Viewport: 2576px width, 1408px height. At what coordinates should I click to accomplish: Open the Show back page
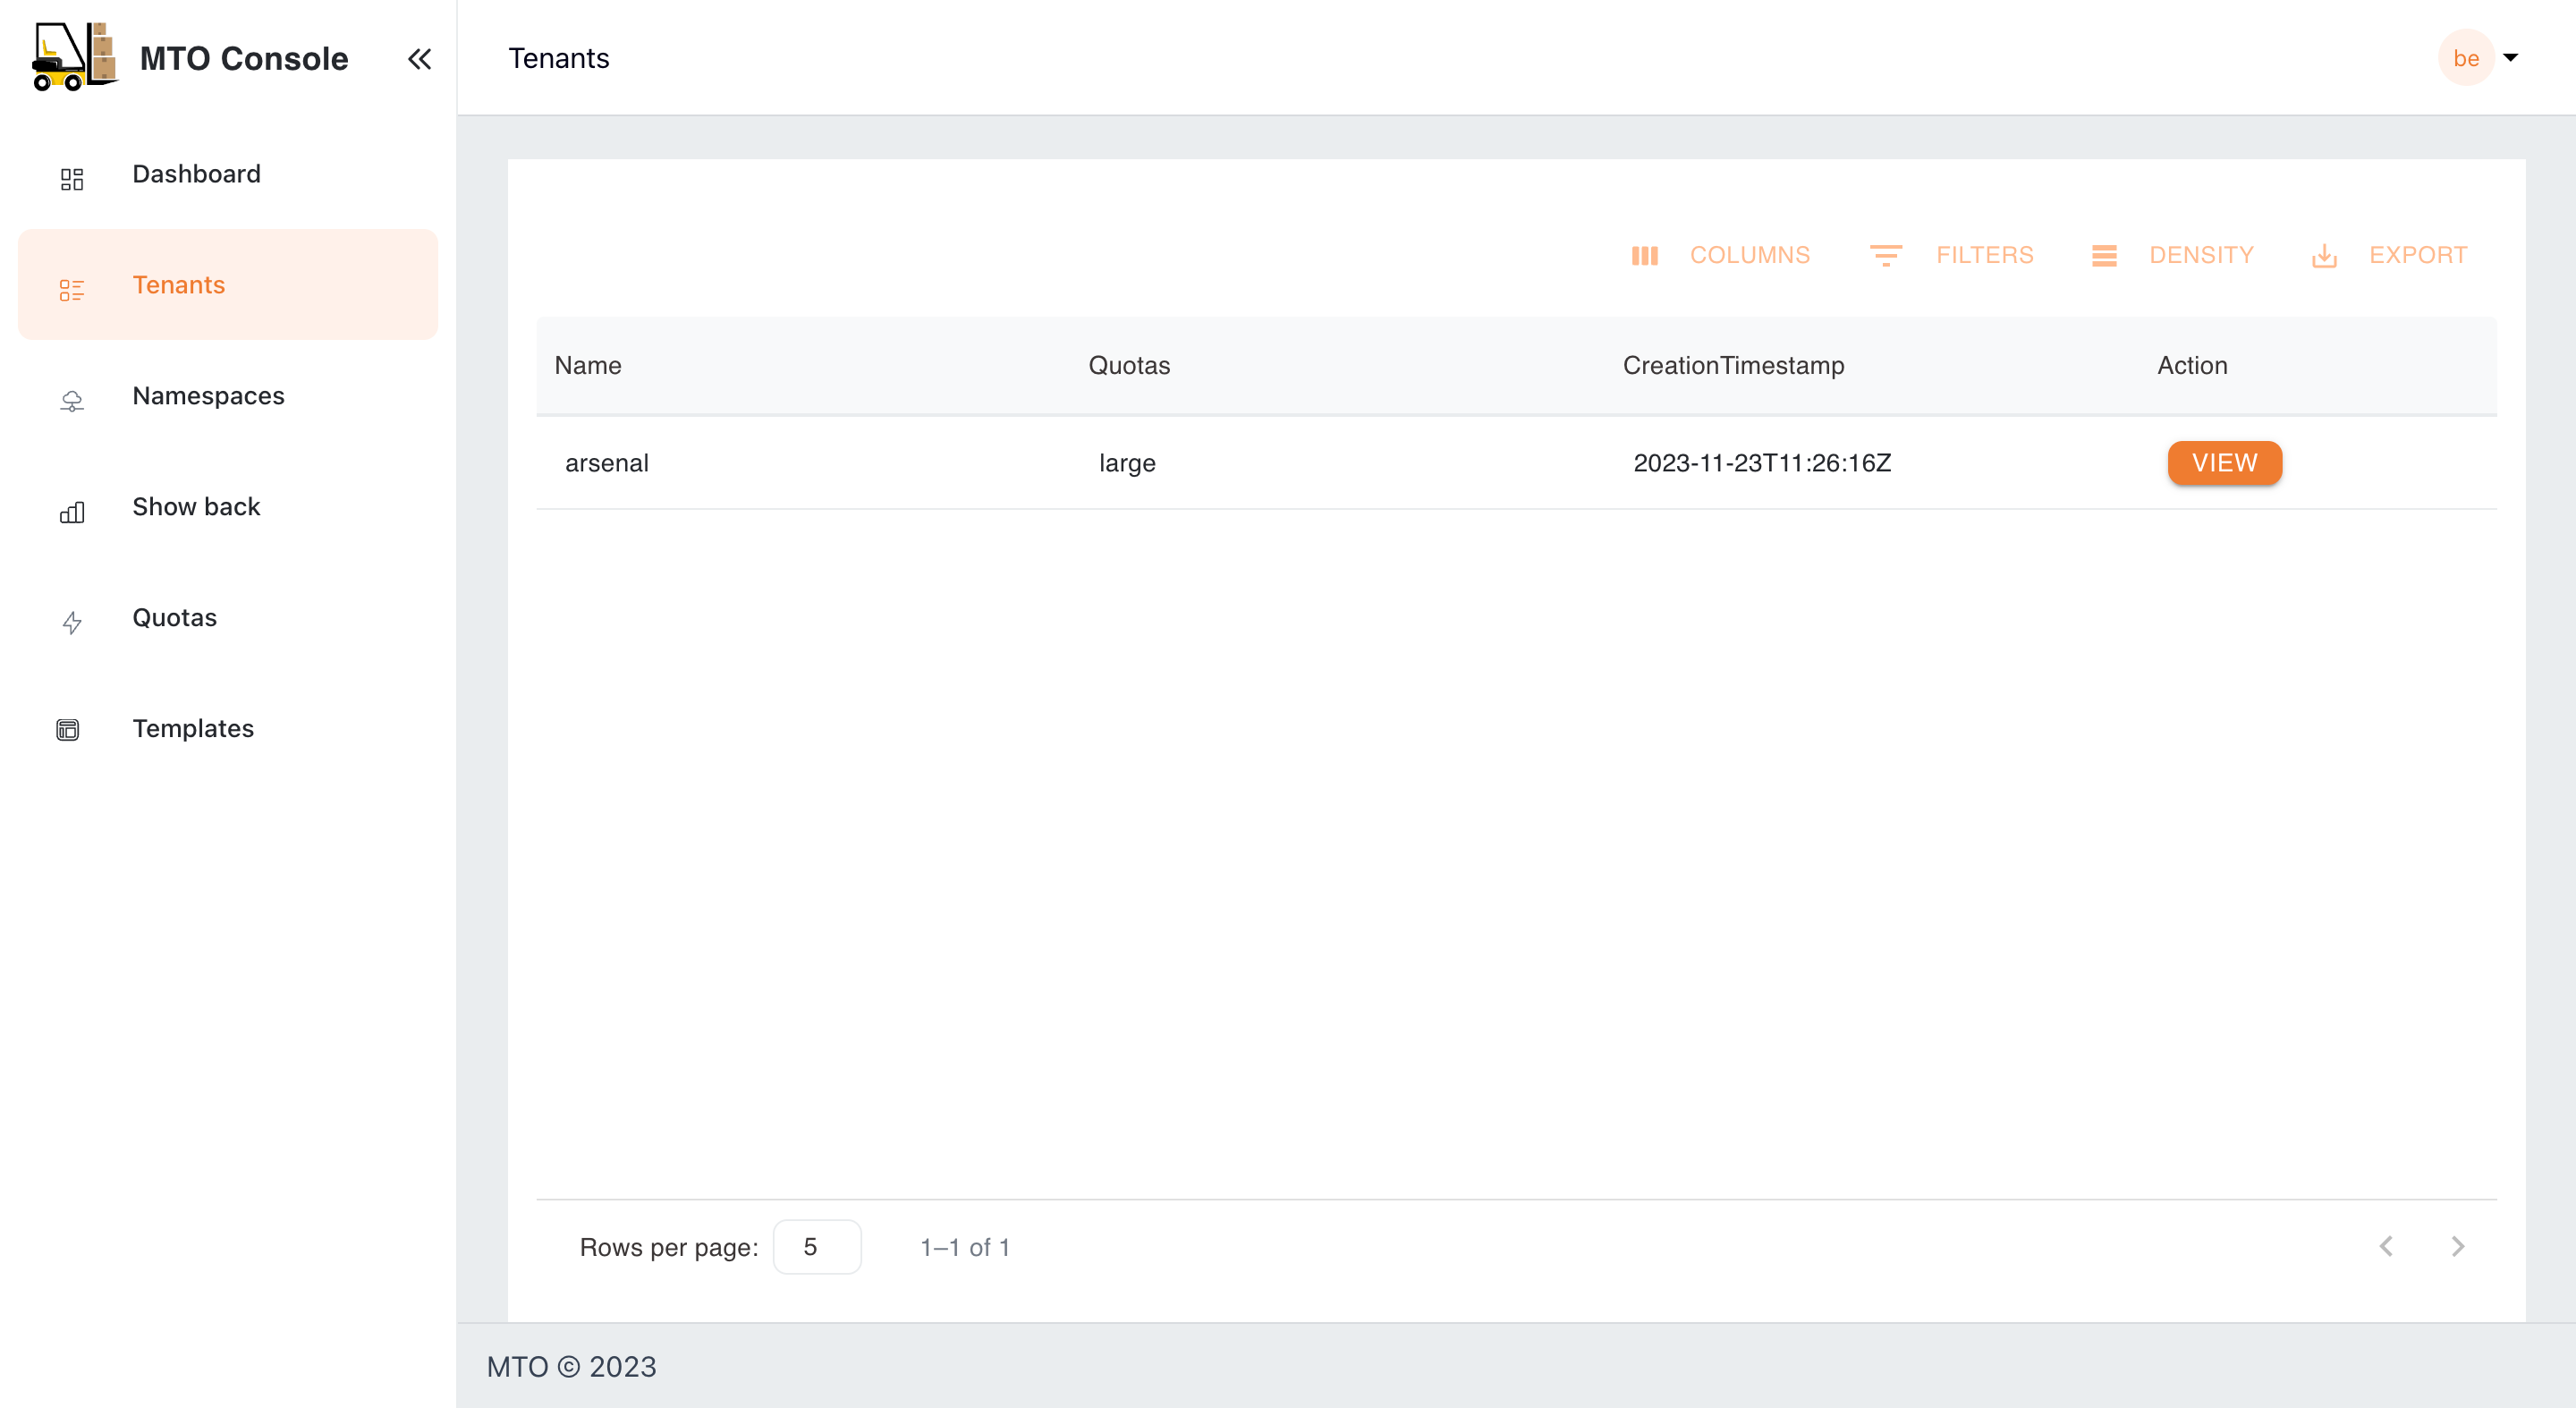228,507
